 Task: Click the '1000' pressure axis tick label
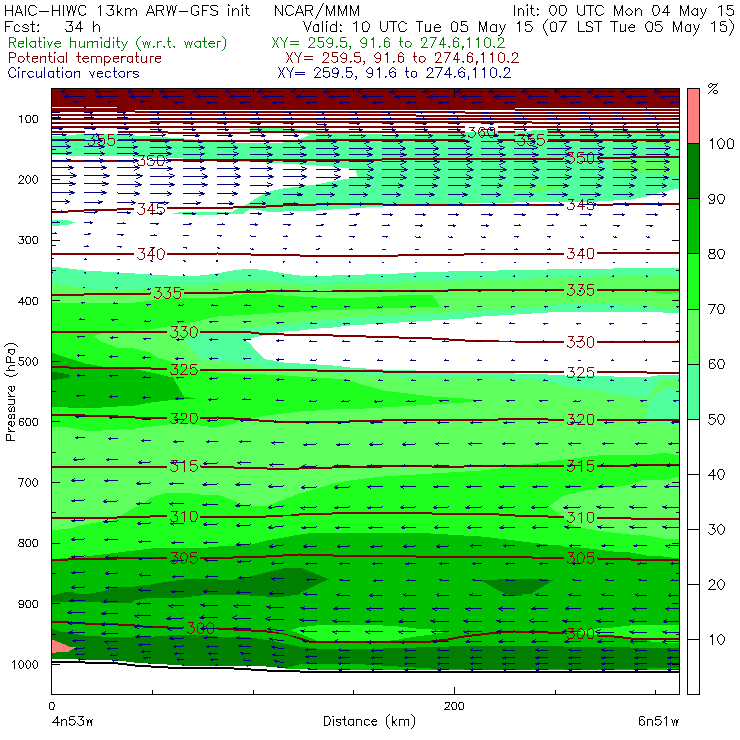[x=25, y=664]
